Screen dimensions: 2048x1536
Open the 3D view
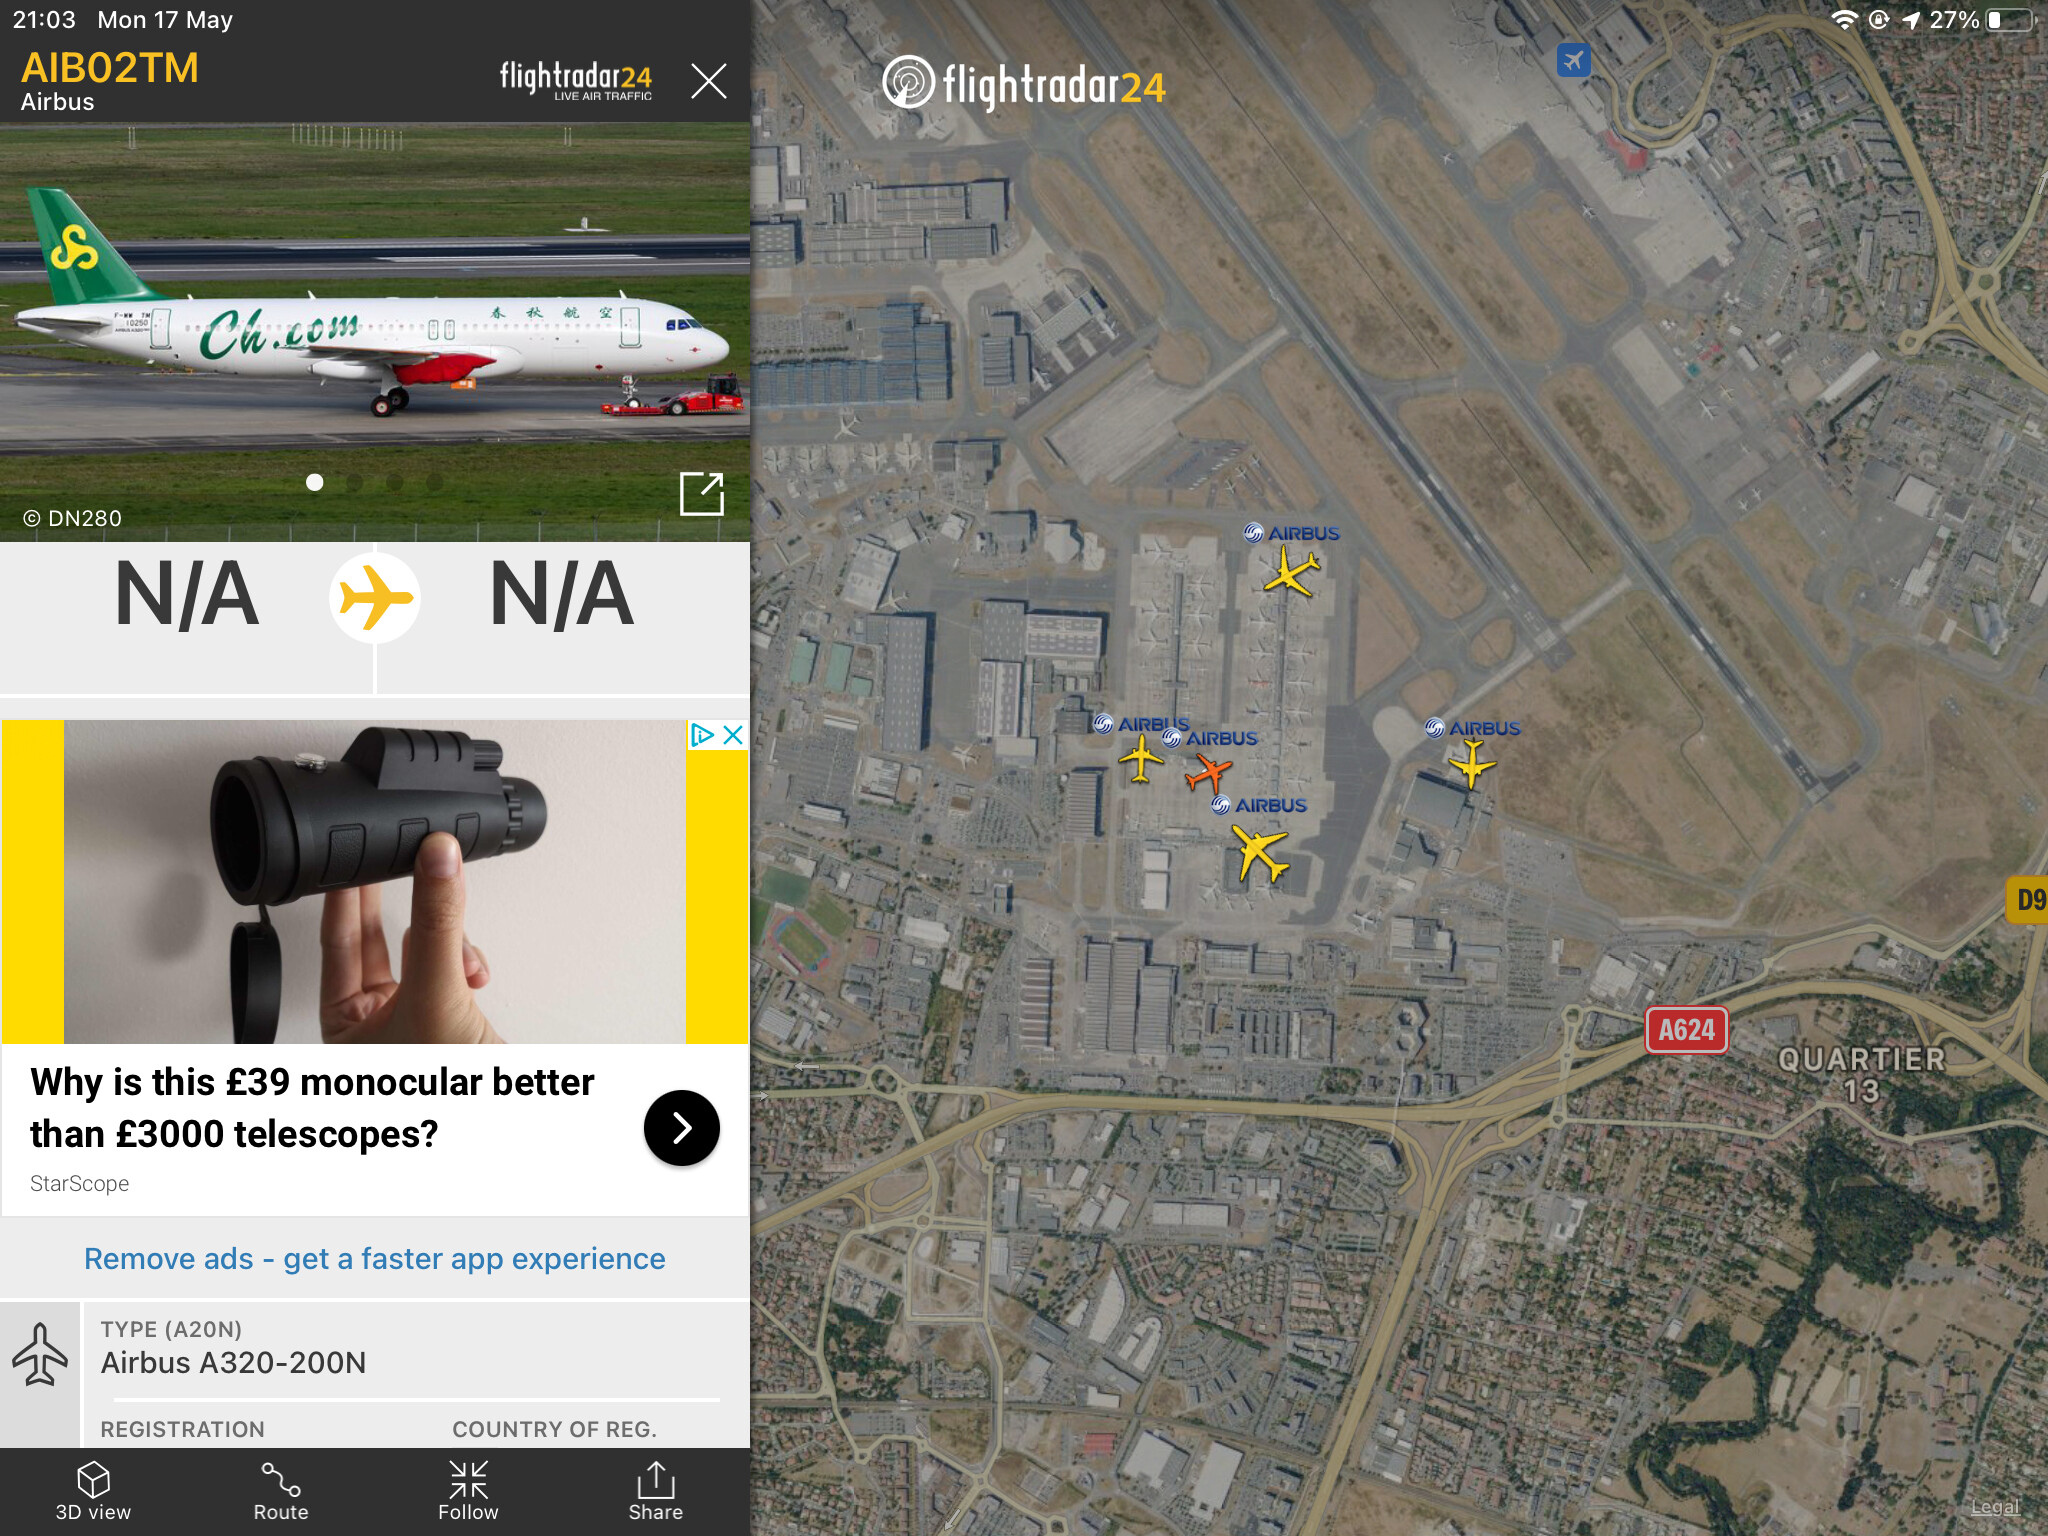(93, 1491)
